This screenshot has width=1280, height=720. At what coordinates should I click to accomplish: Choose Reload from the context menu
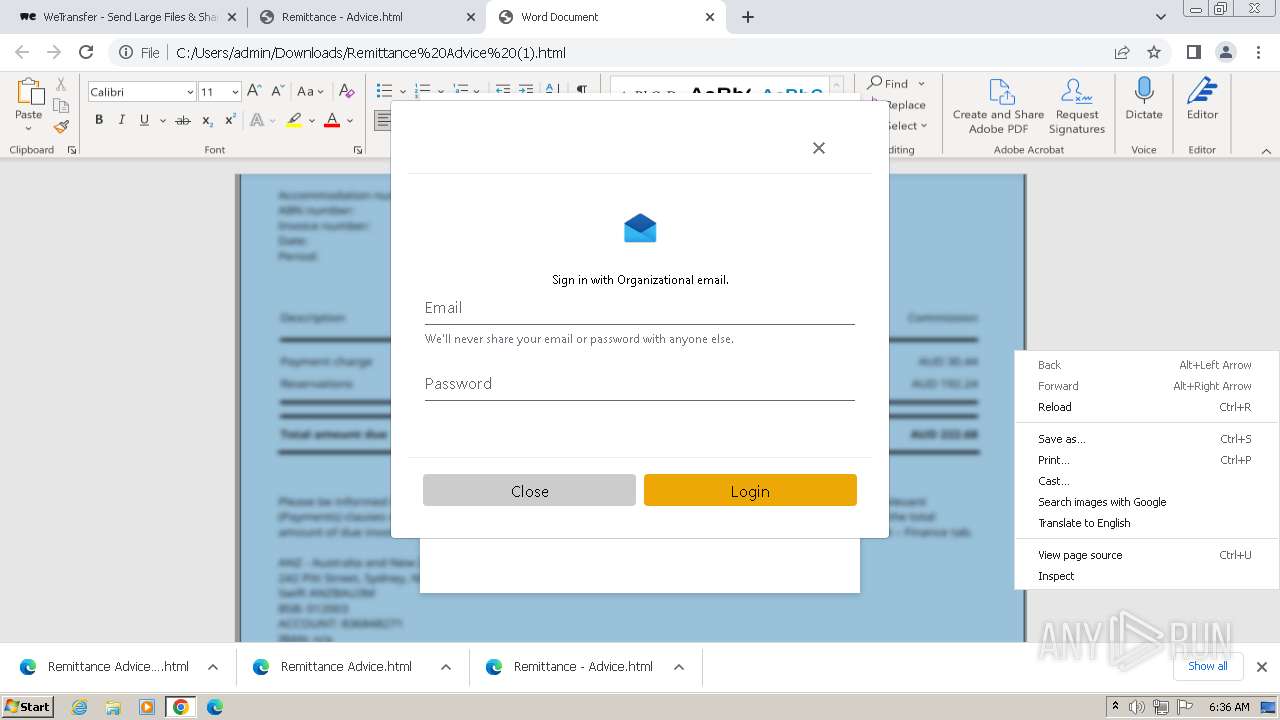point(1147,407)
